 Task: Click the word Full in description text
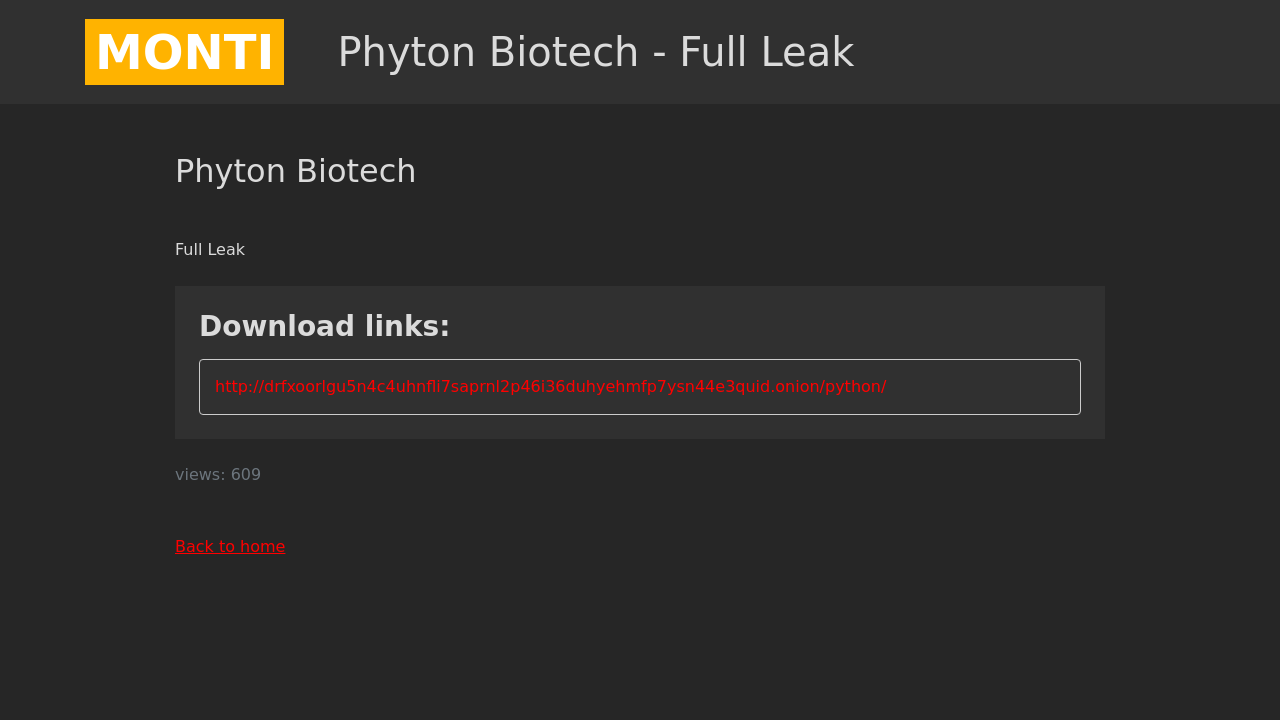188,250
